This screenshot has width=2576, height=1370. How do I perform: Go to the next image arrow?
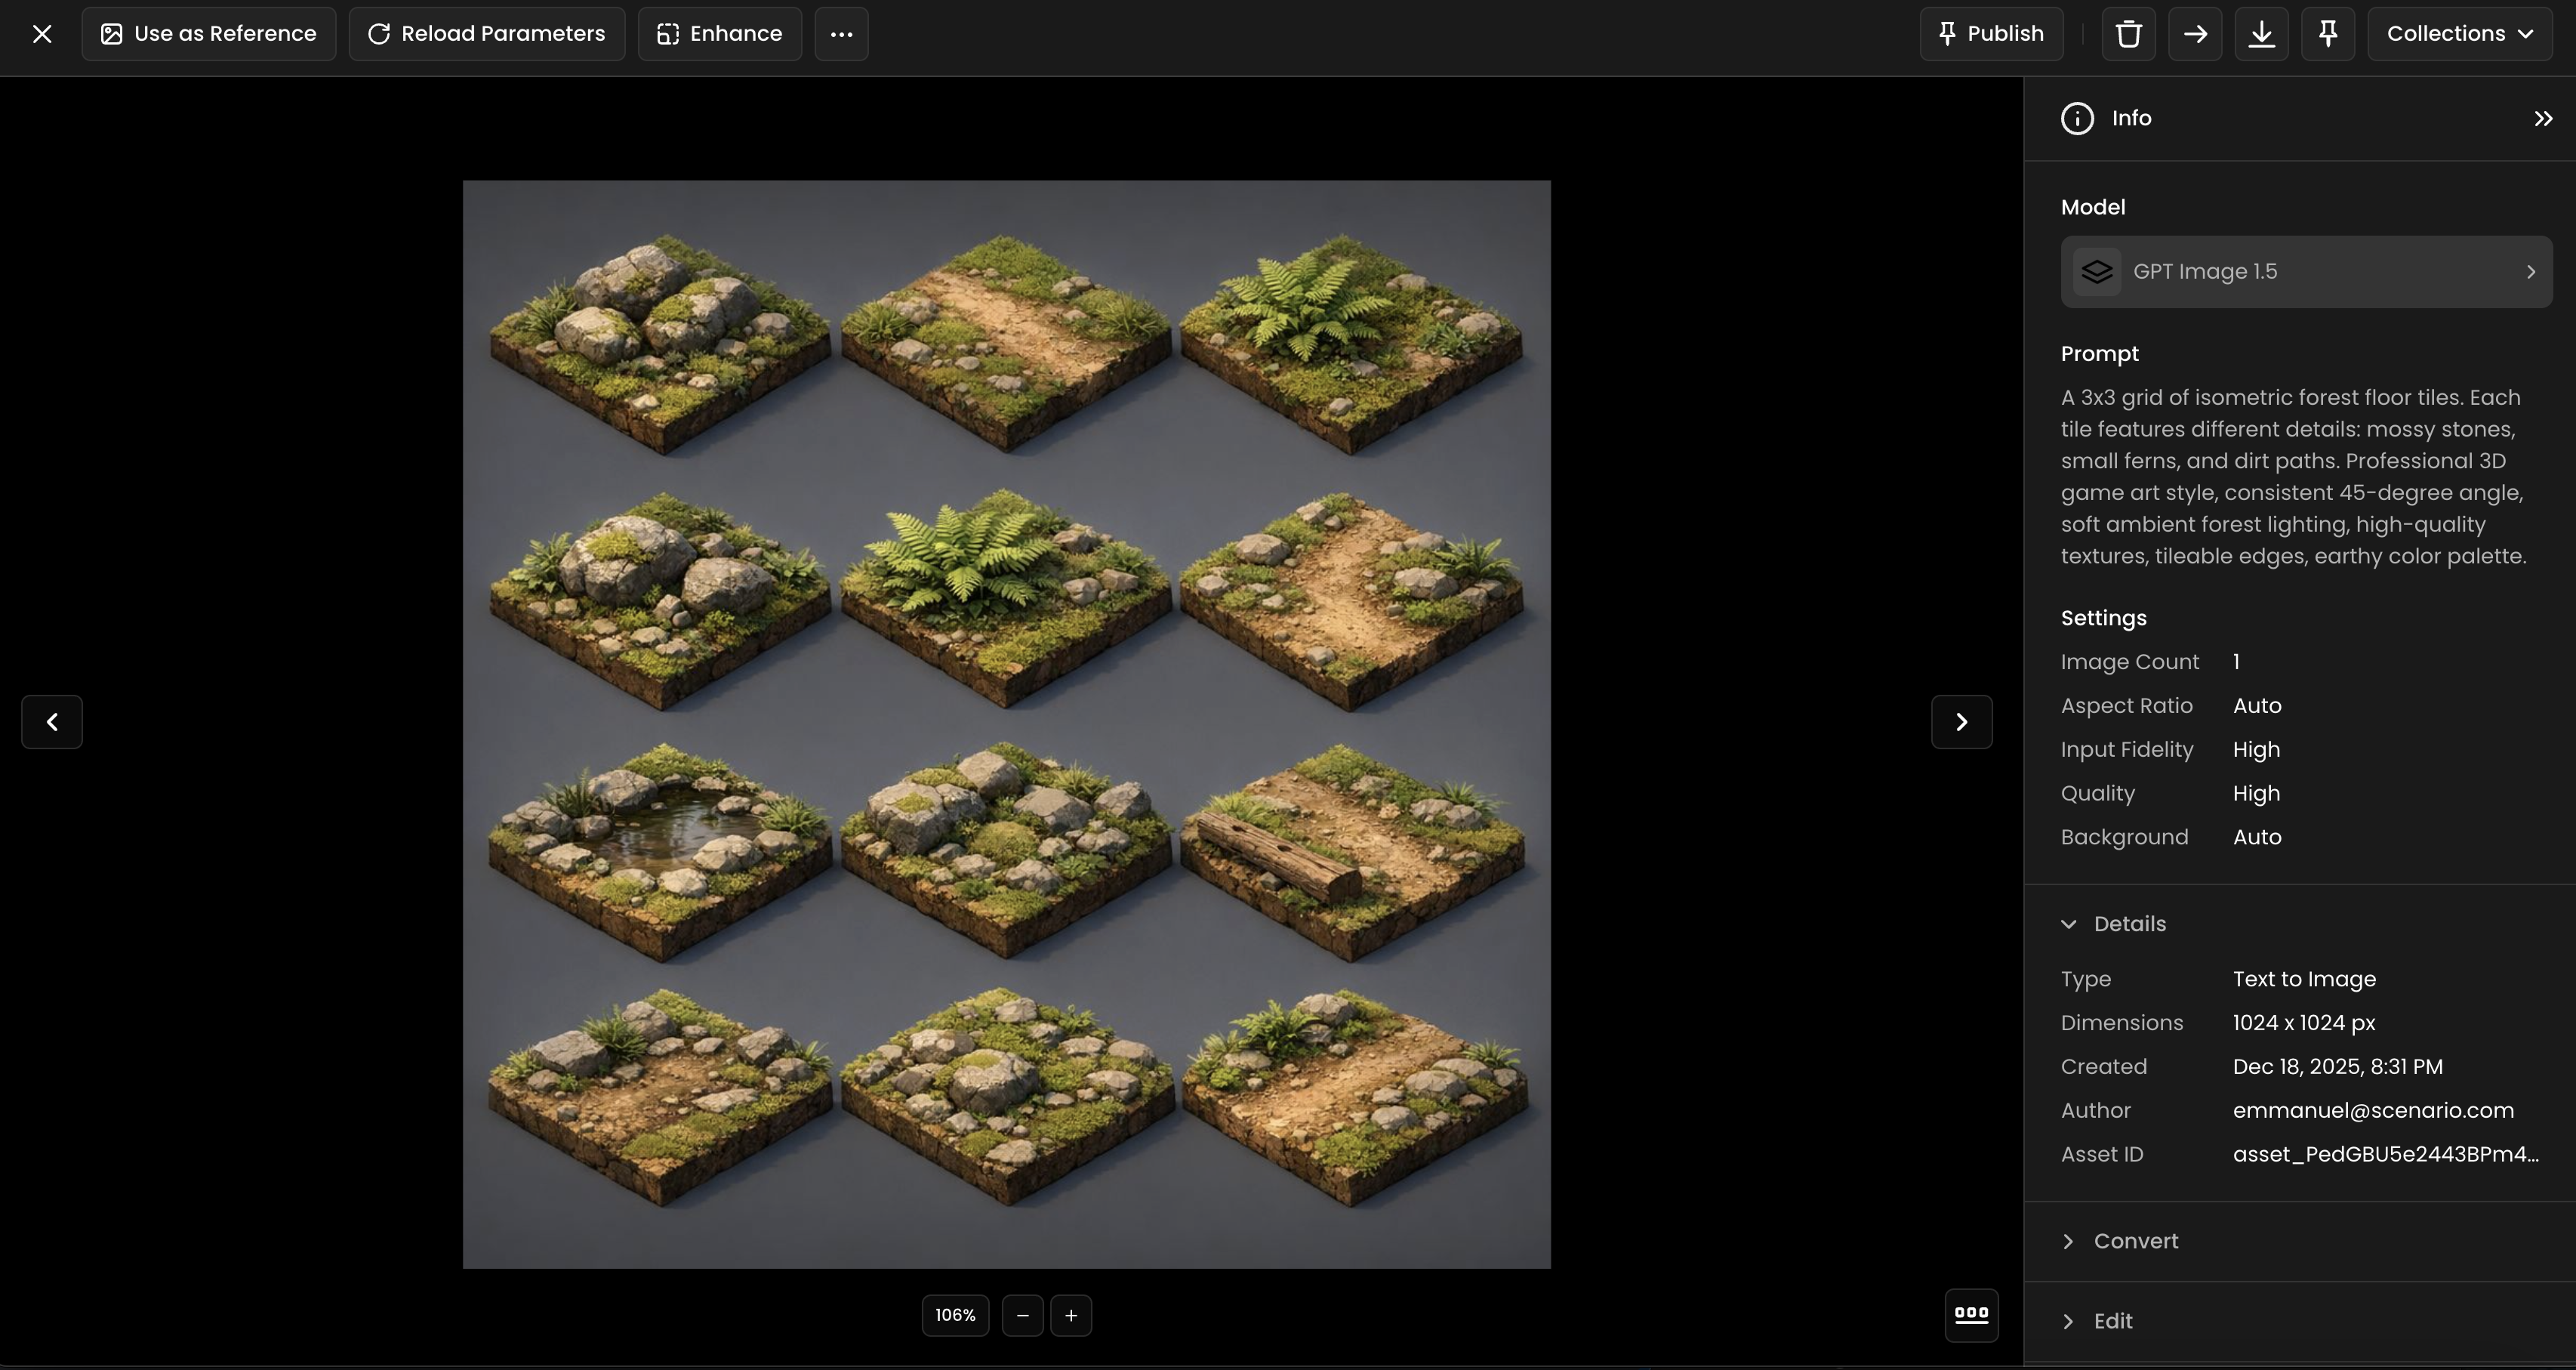click(x=1961, y=722)
